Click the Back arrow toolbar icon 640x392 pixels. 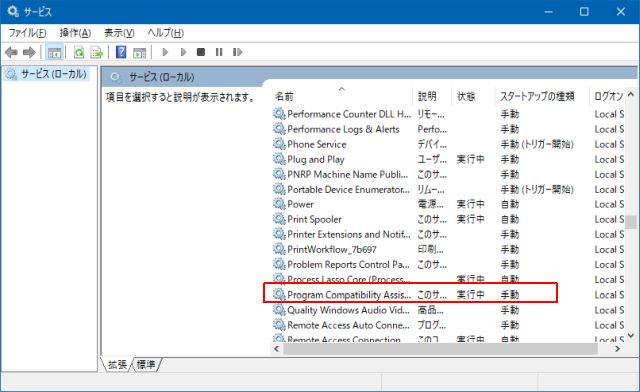11,52
